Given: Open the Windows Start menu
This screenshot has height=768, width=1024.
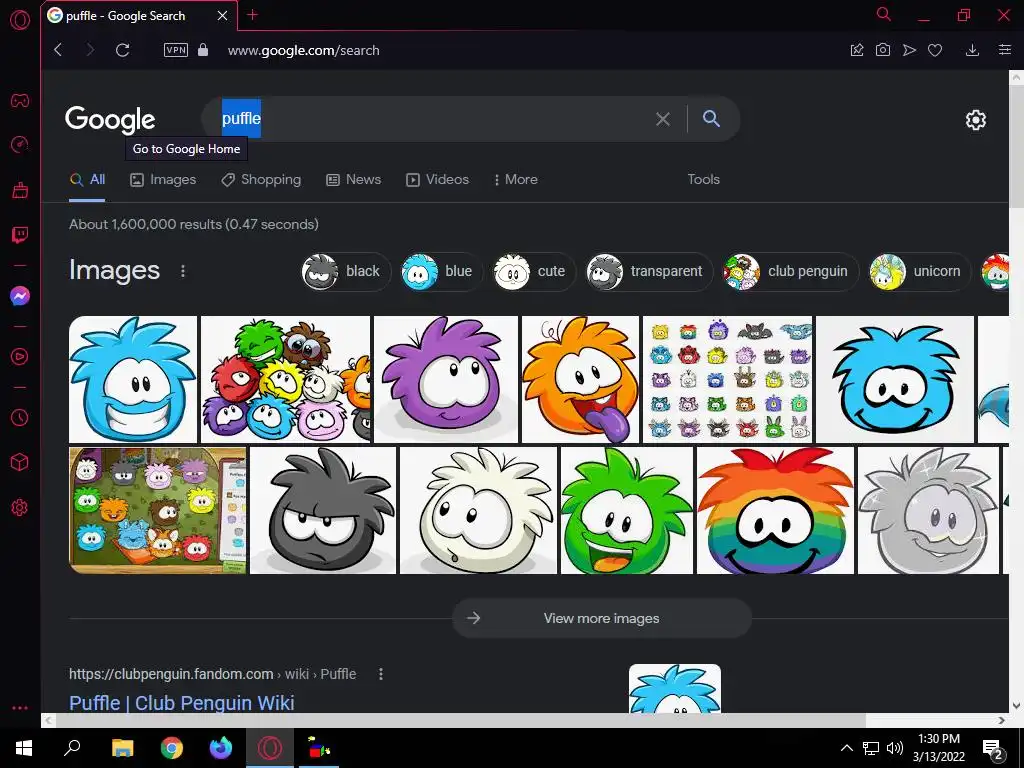Looking at the screenshot, I should (24, 748).
